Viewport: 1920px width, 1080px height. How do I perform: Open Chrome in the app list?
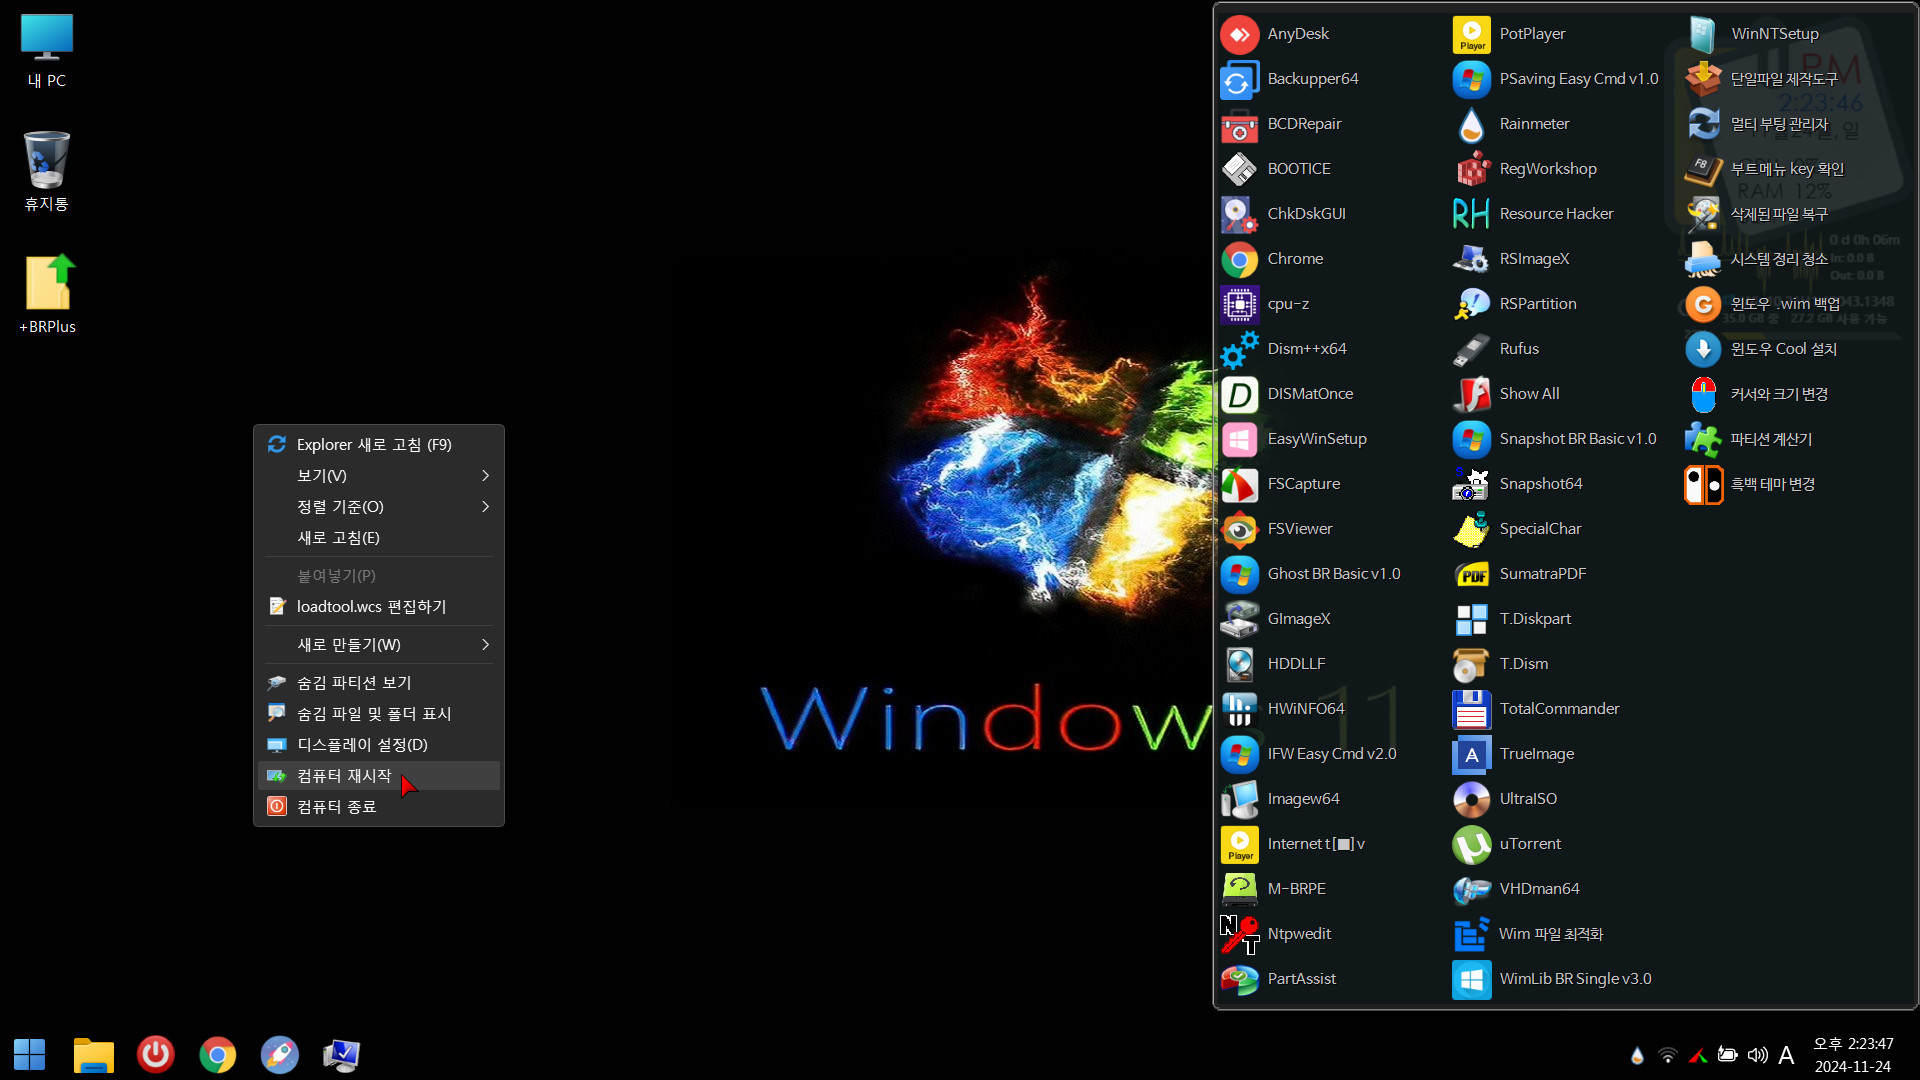[x=1272, y=259]
